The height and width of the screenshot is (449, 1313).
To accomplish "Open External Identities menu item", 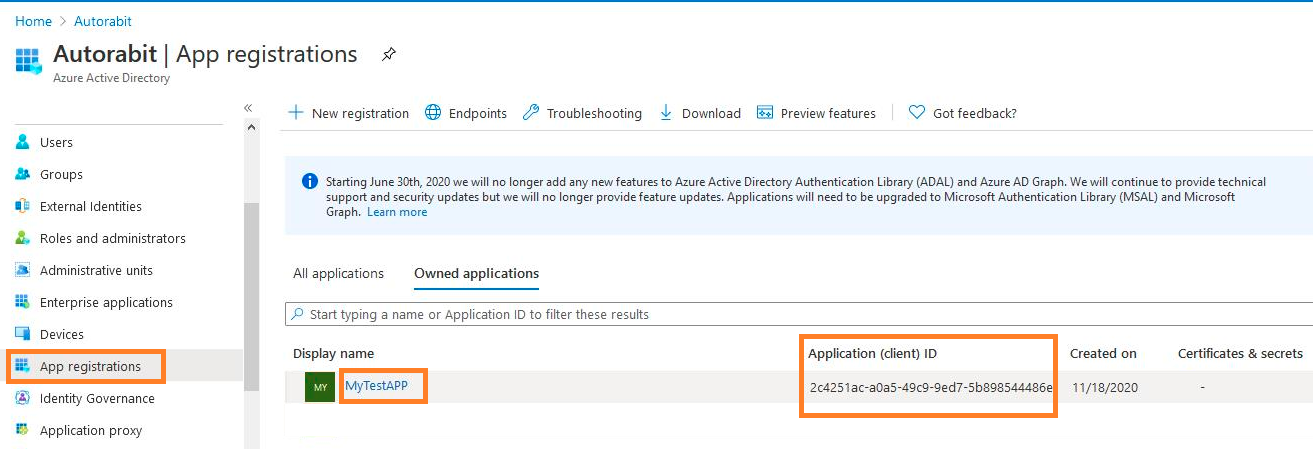I will coord(91,206).
